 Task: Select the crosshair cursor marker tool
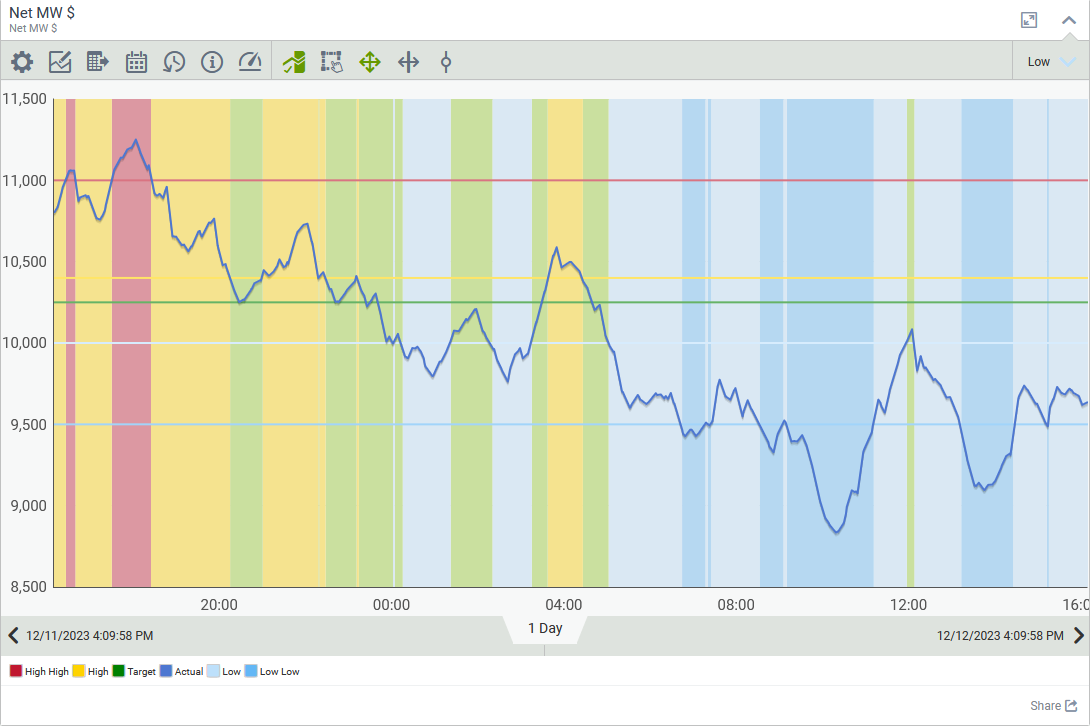(x=446, y=62)
